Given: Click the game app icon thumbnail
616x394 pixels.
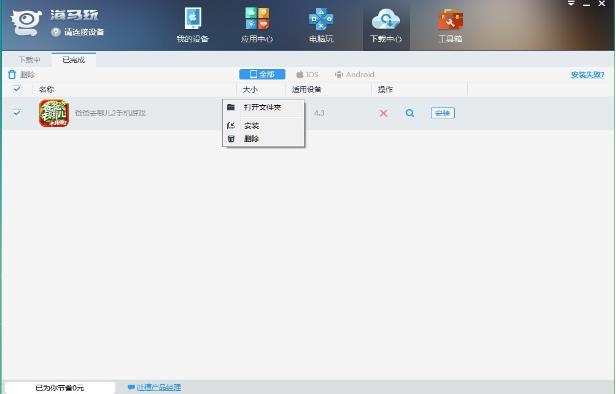Looking at the screenshot, I should [54, 113].
